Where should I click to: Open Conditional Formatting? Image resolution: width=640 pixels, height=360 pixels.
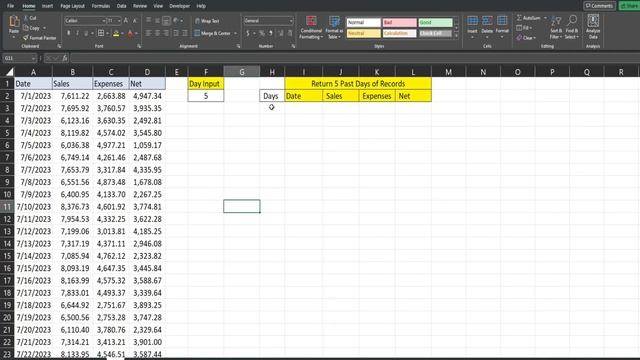pos(311,27)
